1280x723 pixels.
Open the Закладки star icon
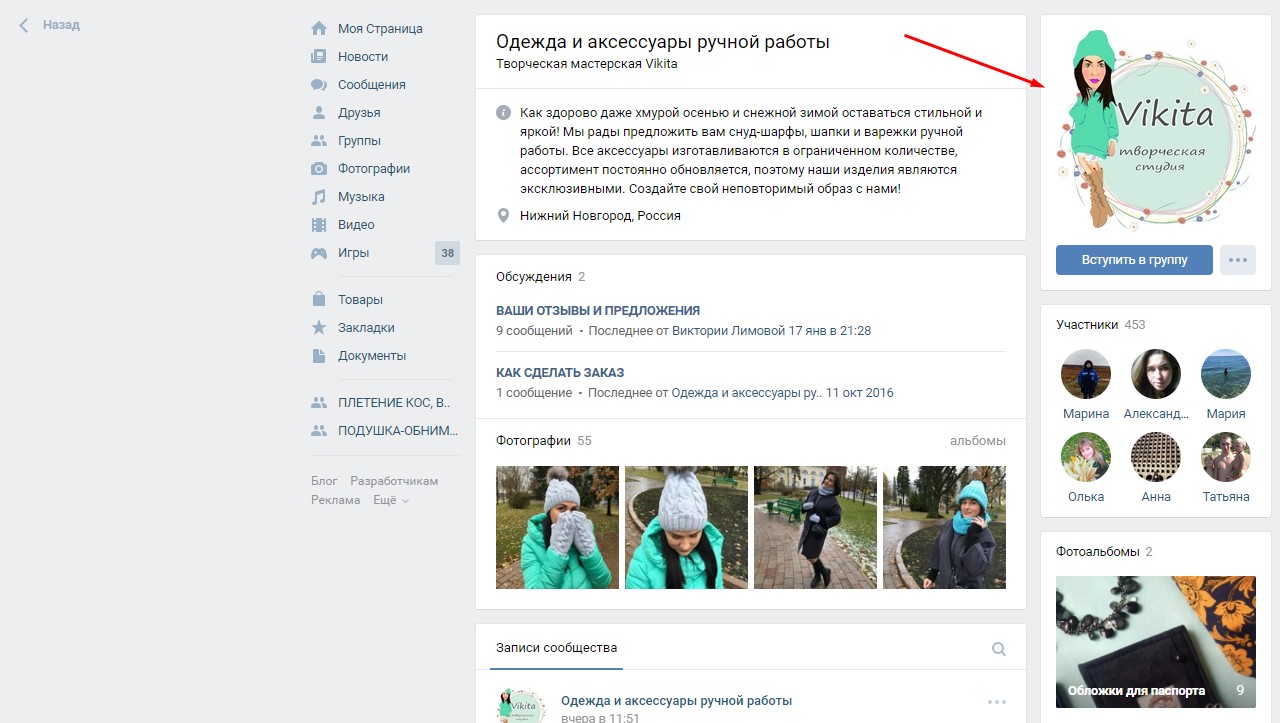point(319,328)
